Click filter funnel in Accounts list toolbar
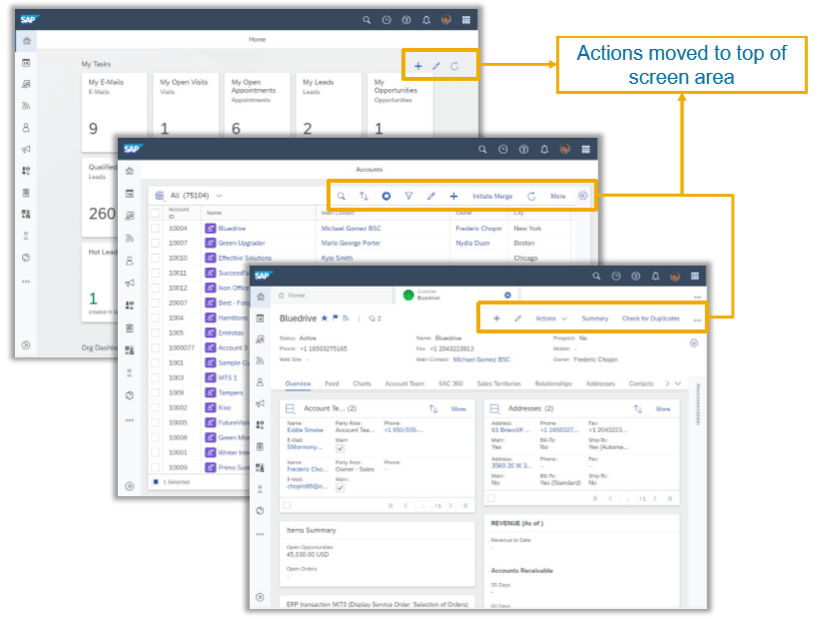820x619 pixels. [x=408, y=196]
